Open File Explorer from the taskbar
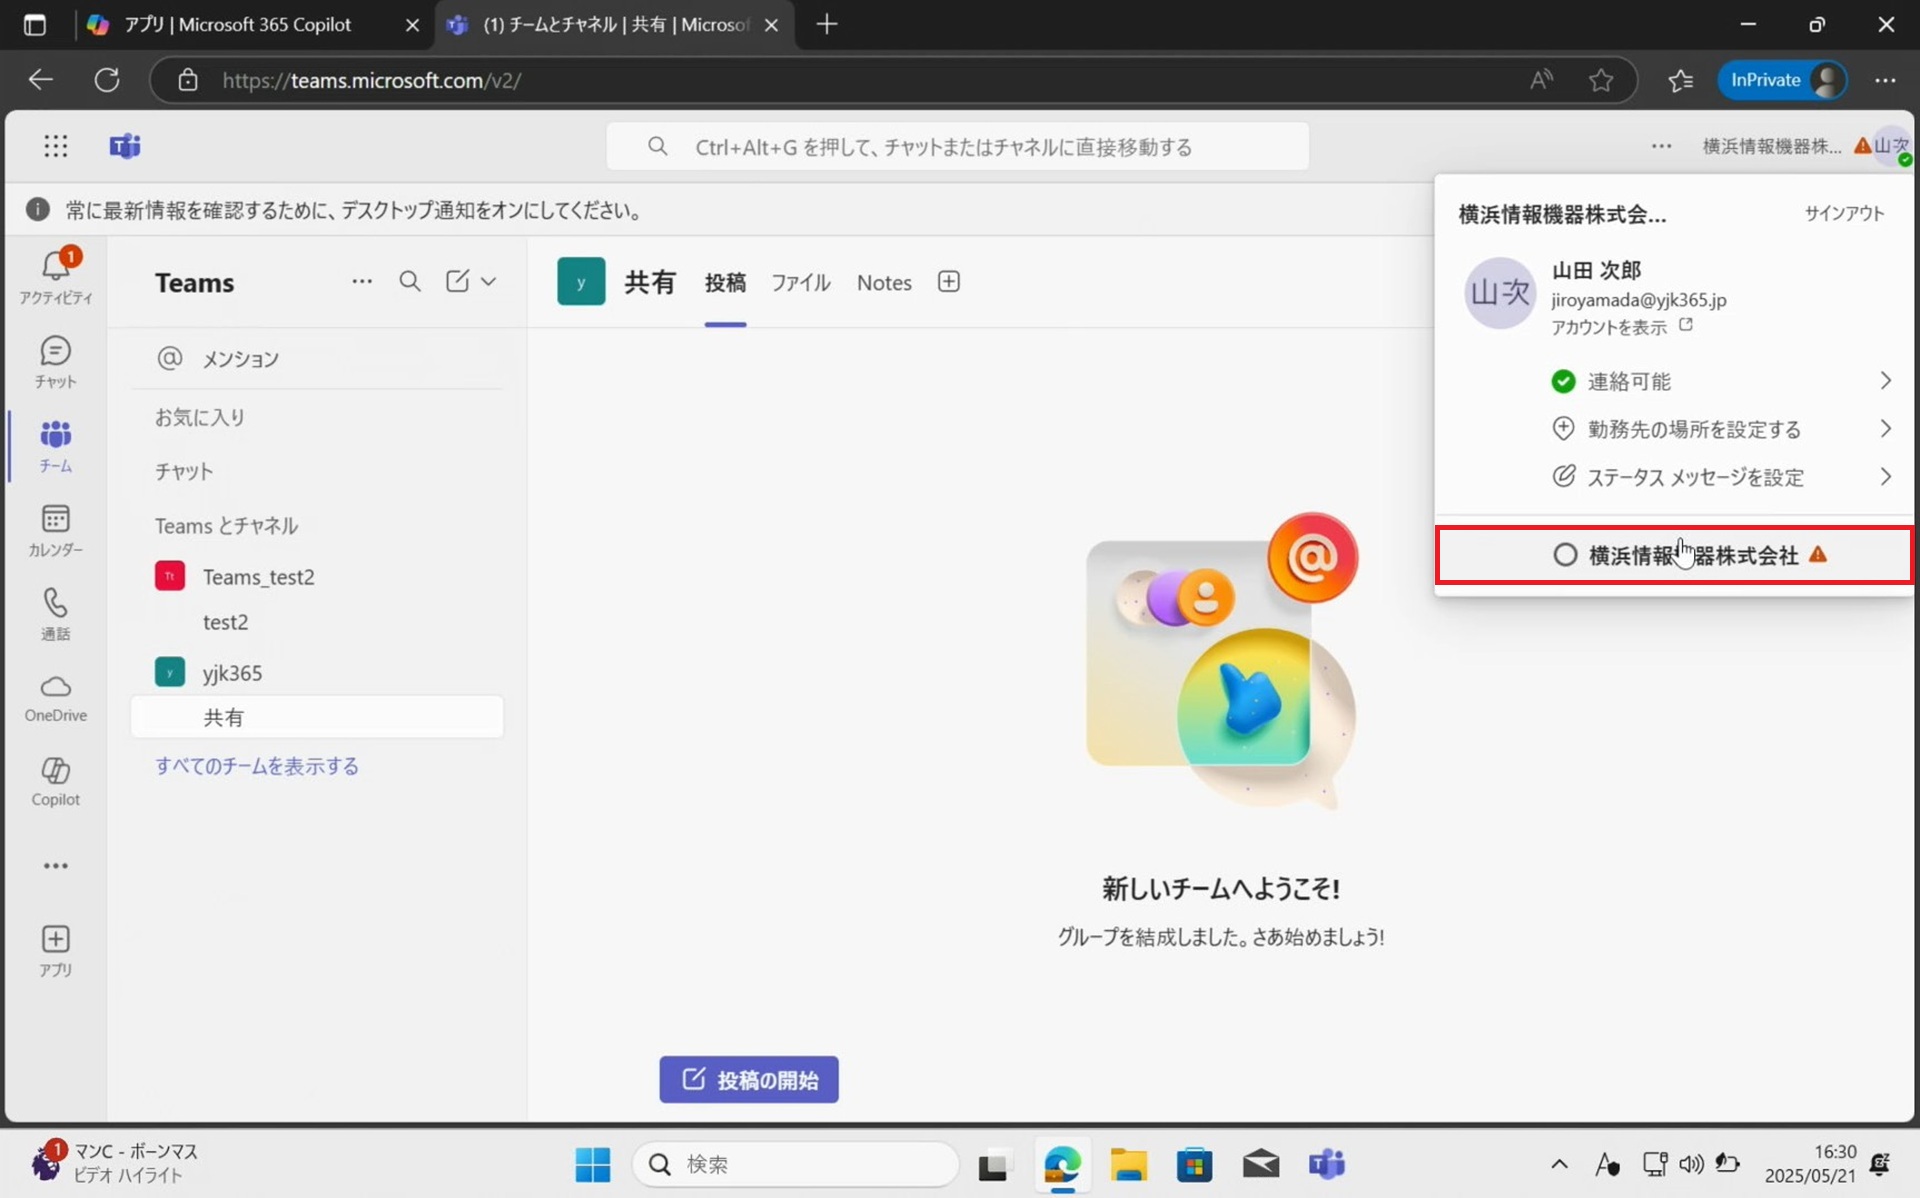This screenshot has width=1920, height=1198. (x=1128, y=1164)
